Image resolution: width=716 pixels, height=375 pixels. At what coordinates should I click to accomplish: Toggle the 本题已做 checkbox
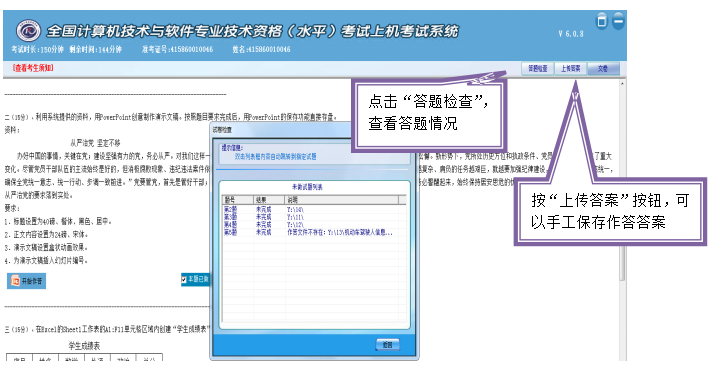[x=184, y=279]
